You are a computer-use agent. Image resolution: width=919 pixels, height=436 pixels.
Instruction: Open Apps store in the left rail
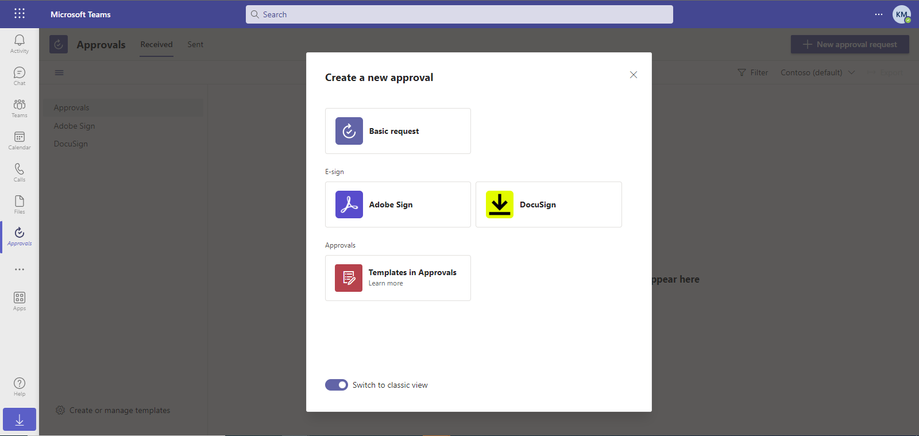point(19,301)
